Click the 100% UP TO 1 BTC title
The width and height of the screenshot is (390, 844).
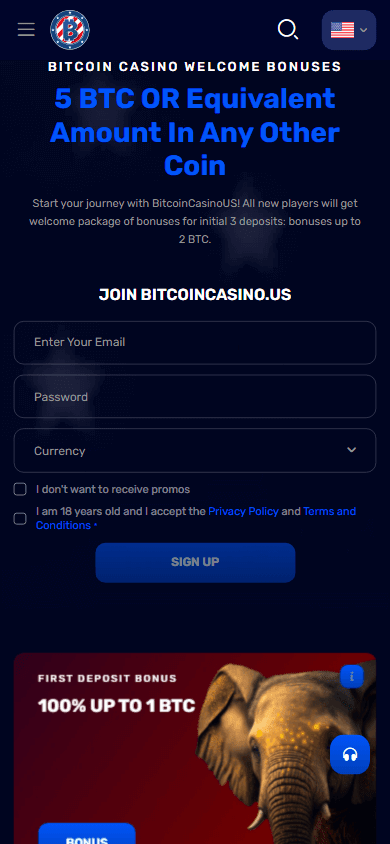click(x=117, y=706)
